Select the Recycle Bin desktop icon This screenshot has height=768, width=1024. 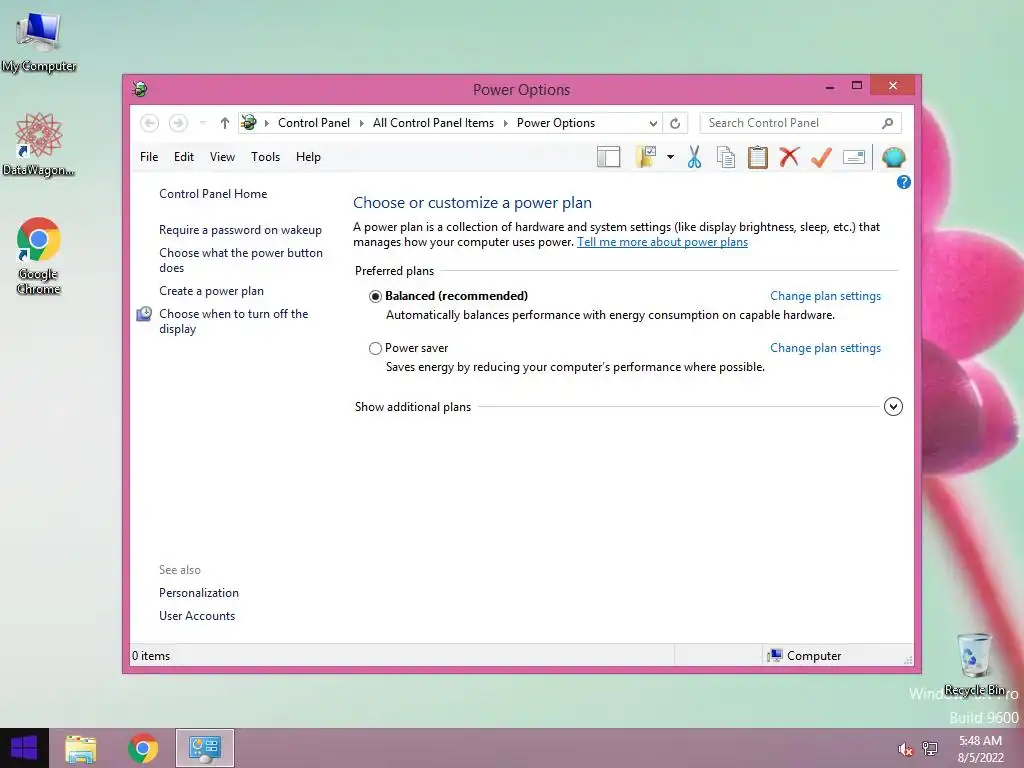coord(974,664)
